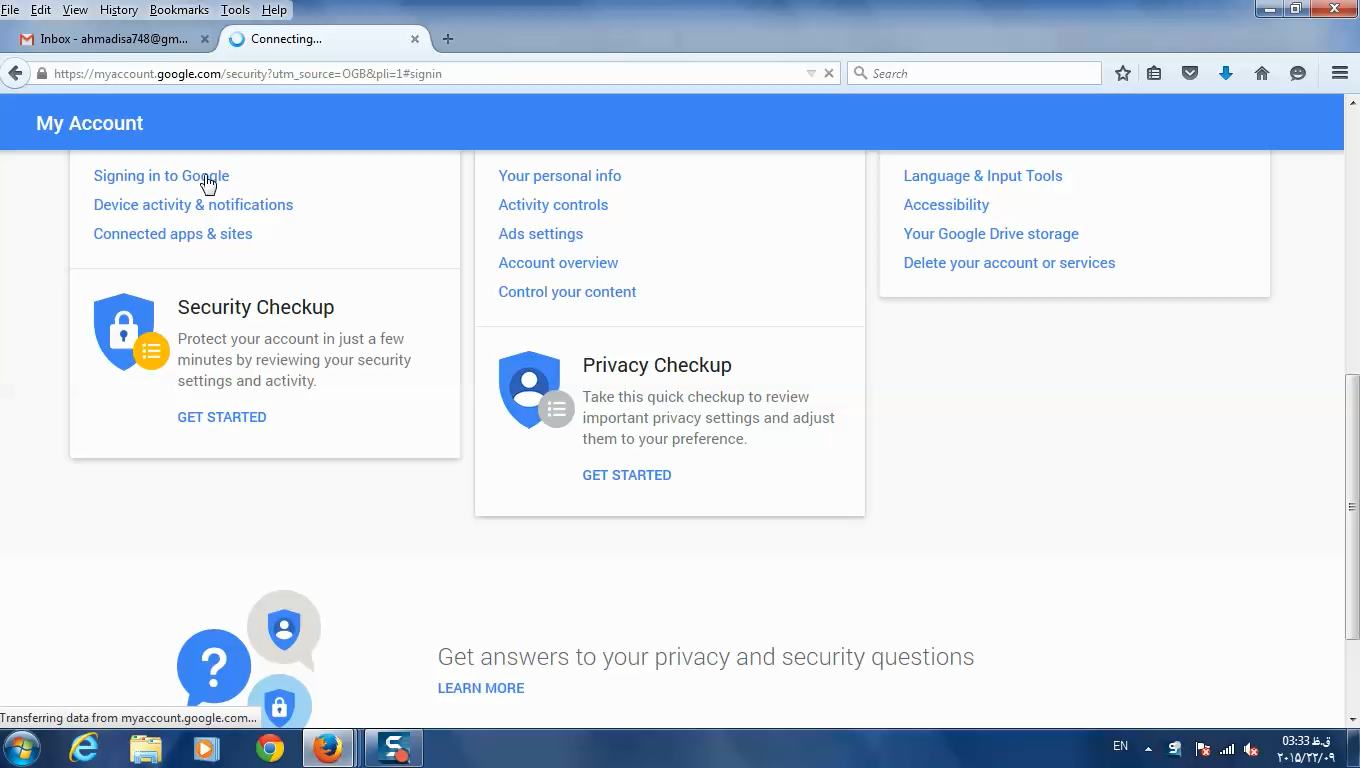Click the Firefox search input field

pyautogui.click(x=974, y=73)
